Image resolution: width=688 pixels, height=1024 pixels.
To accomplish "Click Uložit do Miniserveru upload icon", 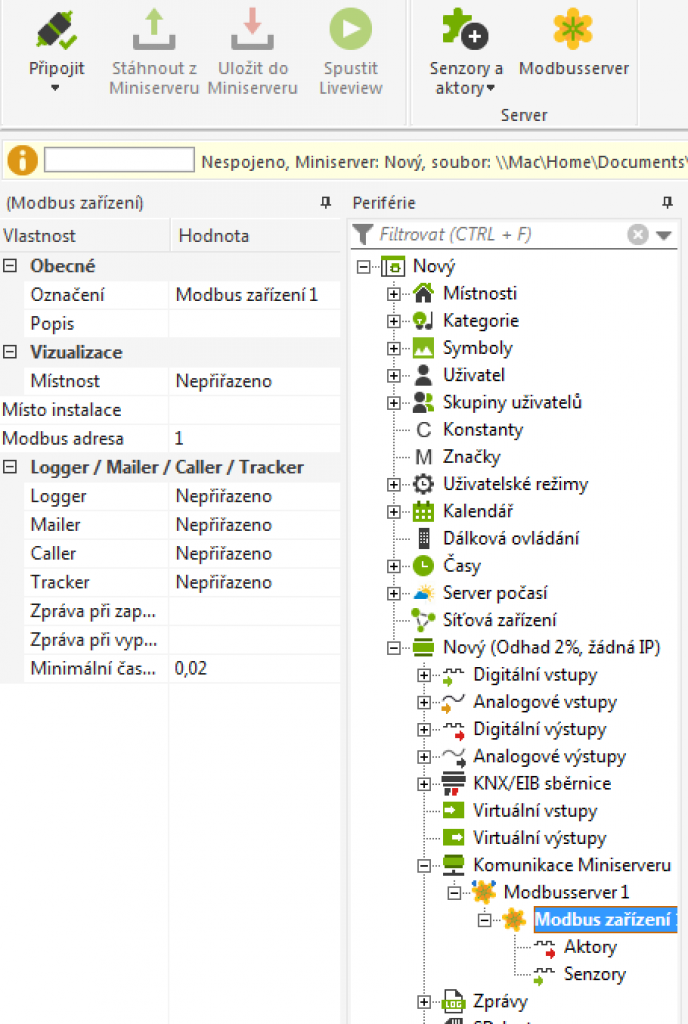I will click(252, 30).
